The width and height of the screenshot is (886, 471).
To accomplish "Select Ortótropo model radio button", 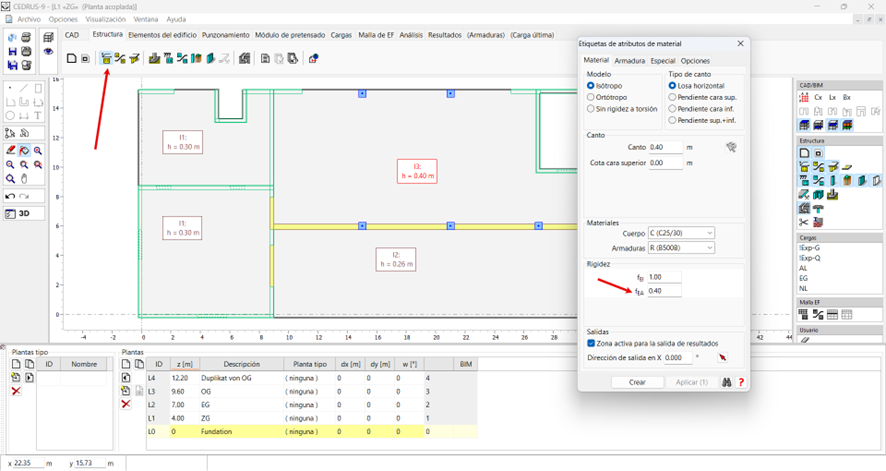I will [590, 97].
